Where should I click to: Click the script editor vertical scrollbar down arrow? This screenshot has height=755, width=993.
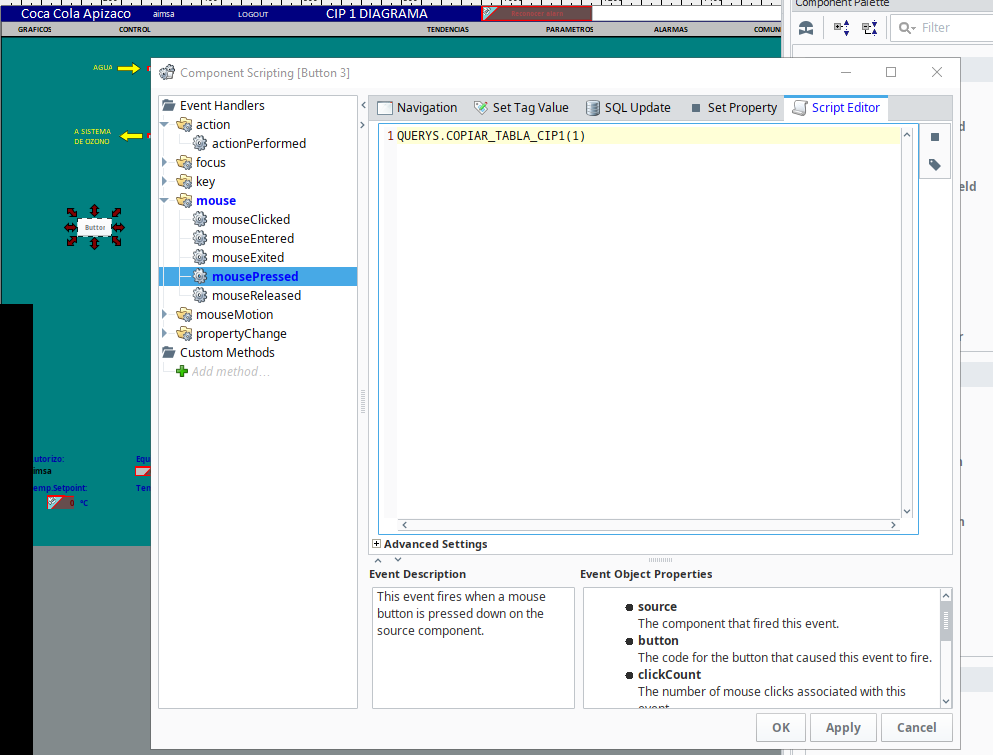pos(907,511)
